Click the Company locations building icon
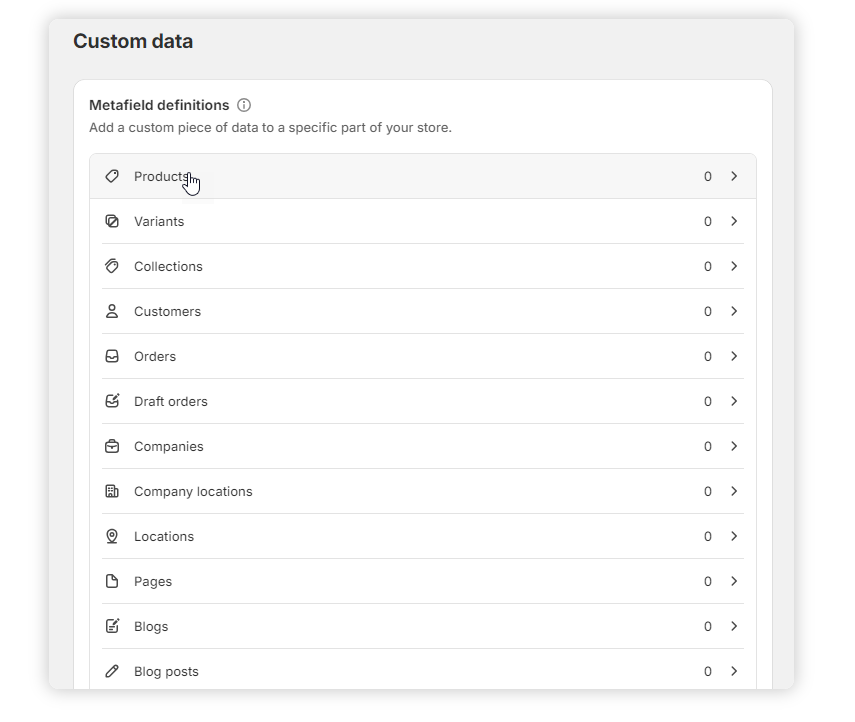The image size is (855, 722). tap(112, 491)
